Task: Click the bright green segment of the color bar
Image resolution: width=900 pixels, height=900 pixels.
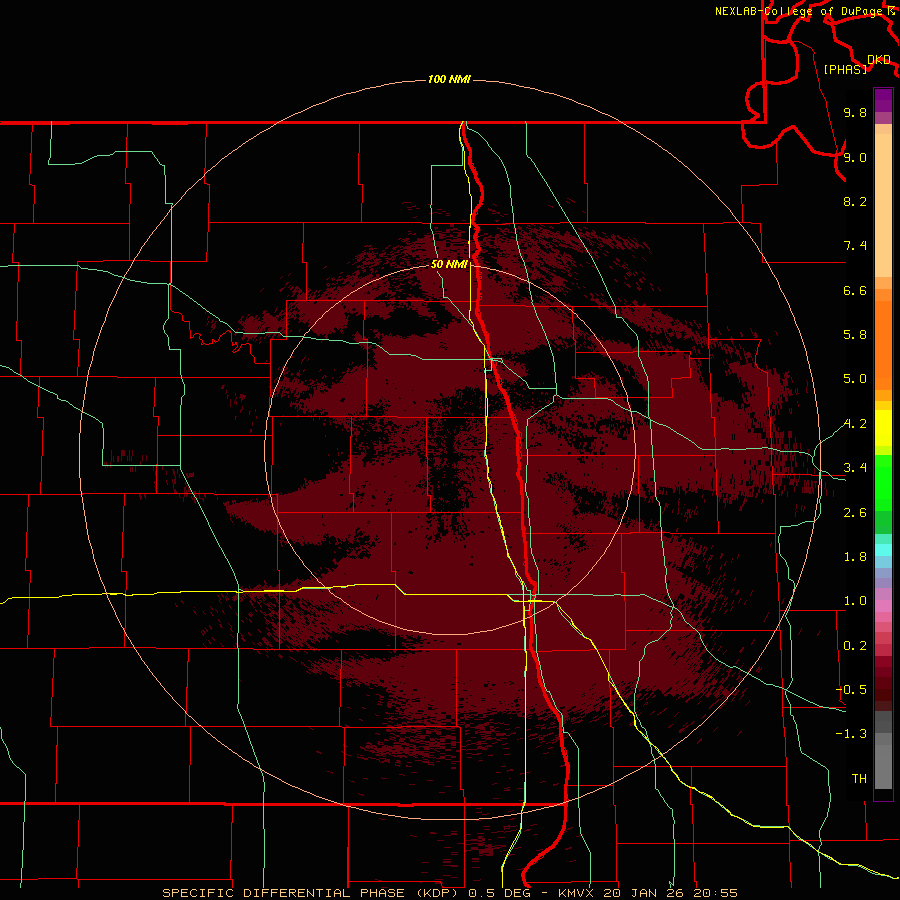Action: coord(883,482)
